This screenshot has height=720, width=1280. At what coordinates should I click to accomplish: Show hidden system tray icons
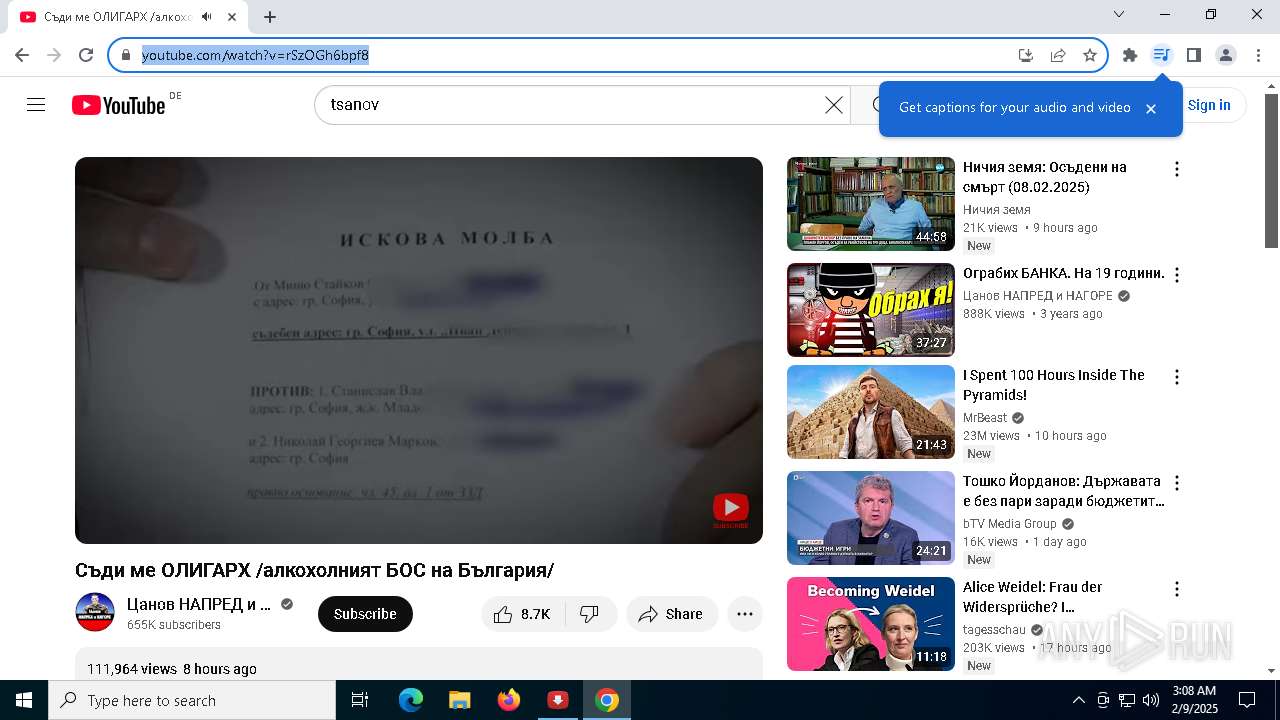click(x=1078, y=700)
